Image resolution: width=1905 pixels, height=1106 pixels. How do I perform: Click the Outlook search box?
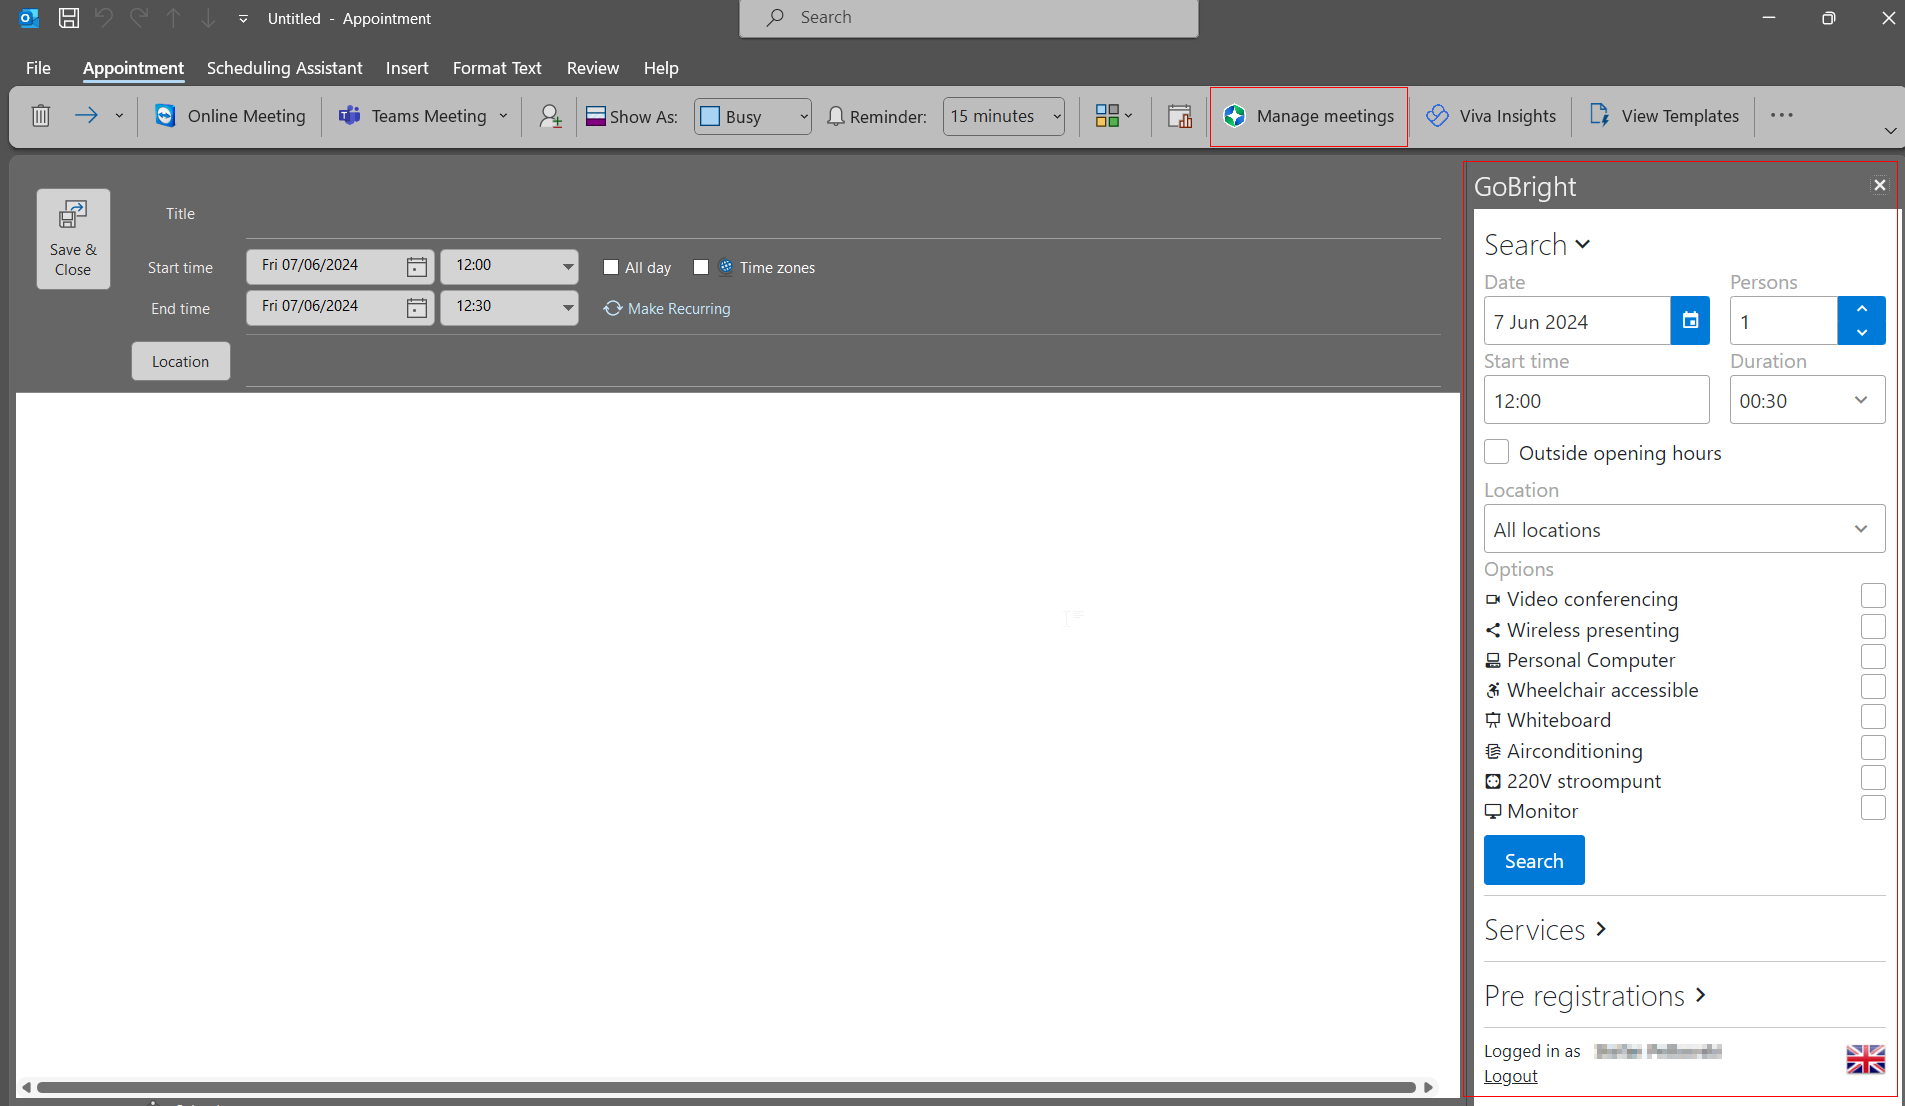pos(968,18)
